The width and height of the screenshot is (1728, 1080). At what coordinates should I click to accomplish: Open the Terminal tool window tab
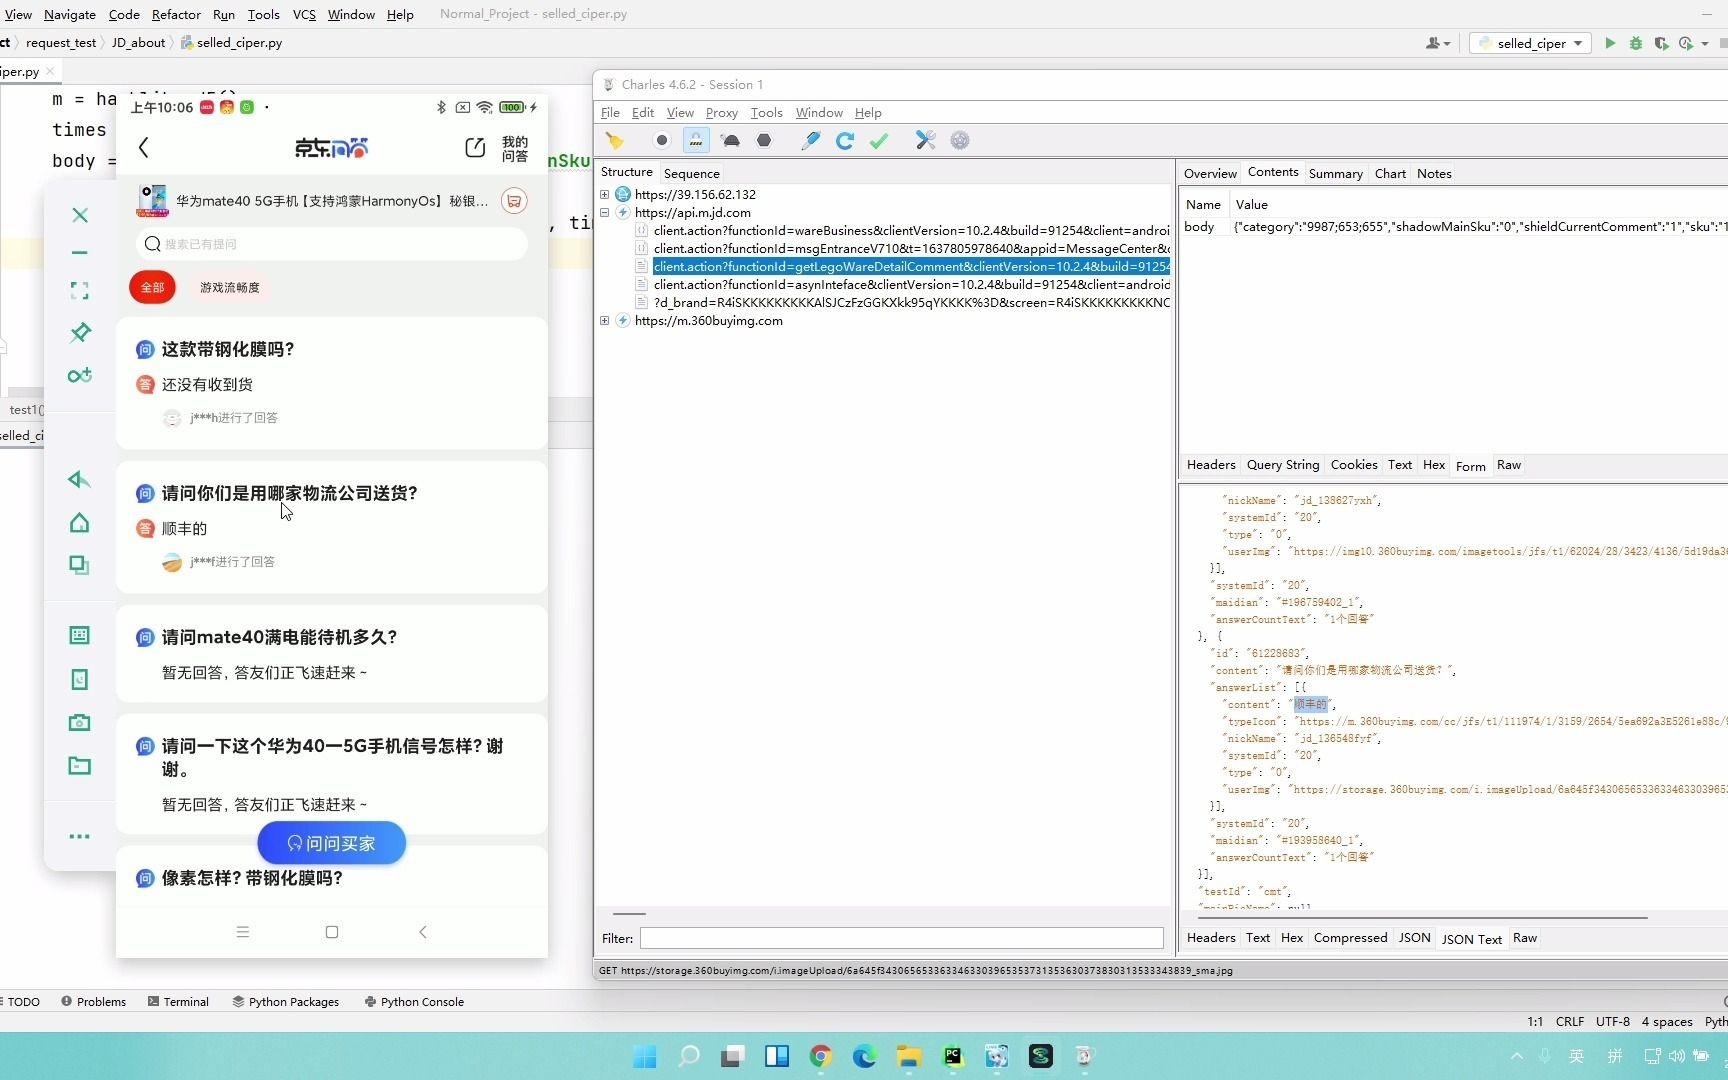tap(178, 1002)
